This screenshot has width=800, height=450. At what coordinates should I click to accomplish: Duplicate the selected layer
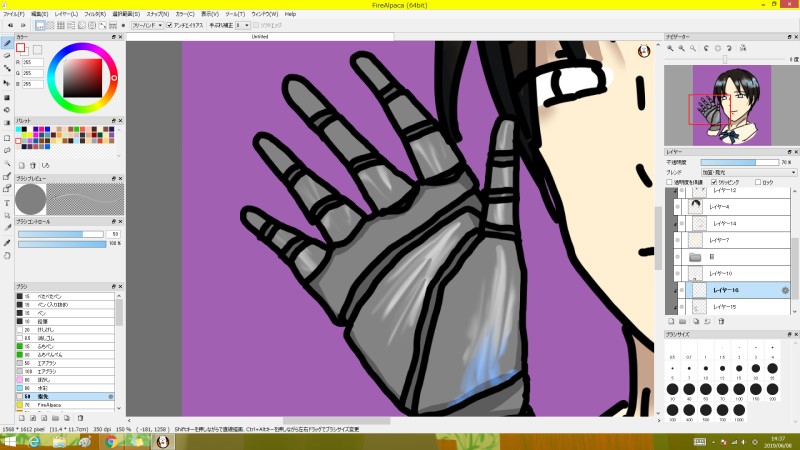[695, 321]
